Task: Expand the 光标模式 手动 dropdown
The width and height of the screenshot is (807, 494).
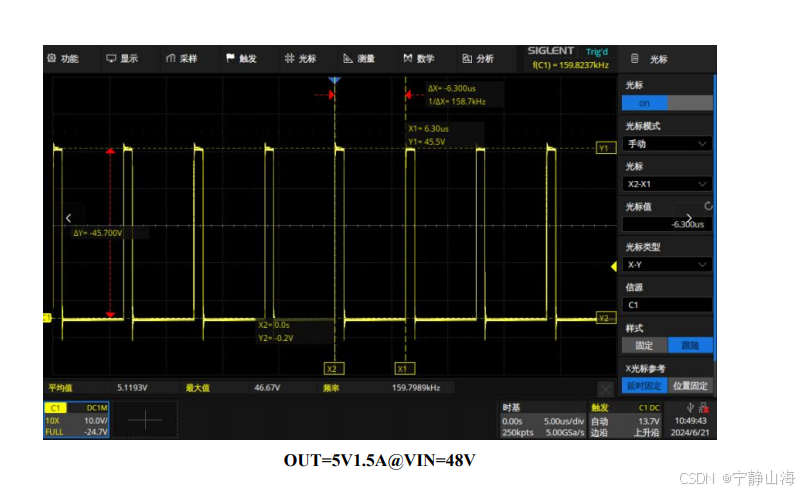Action: coord(667,144)
